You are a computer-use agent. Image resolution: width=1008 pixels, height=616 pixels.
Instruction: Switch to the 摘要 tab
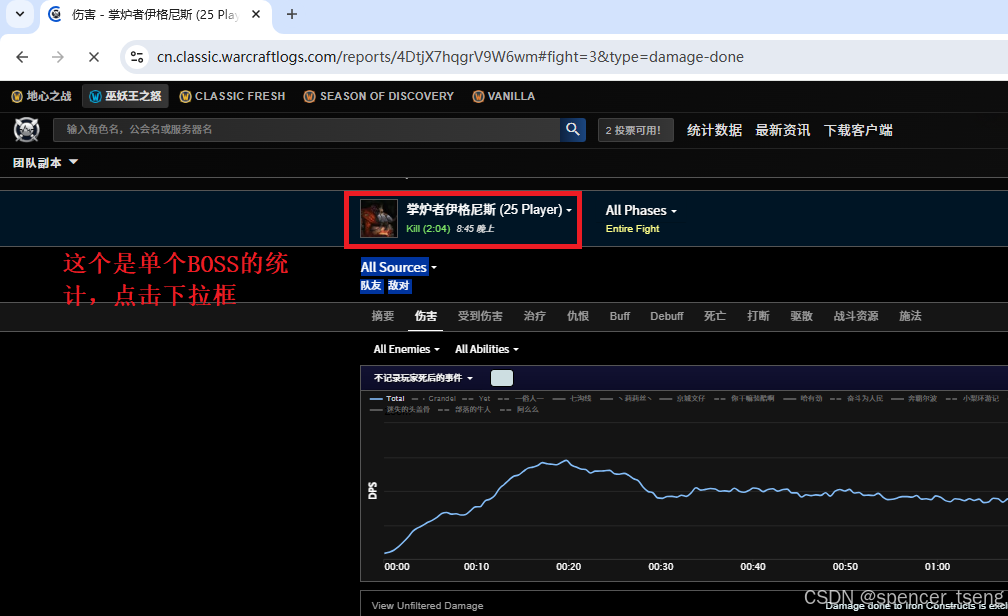(382, 316)
